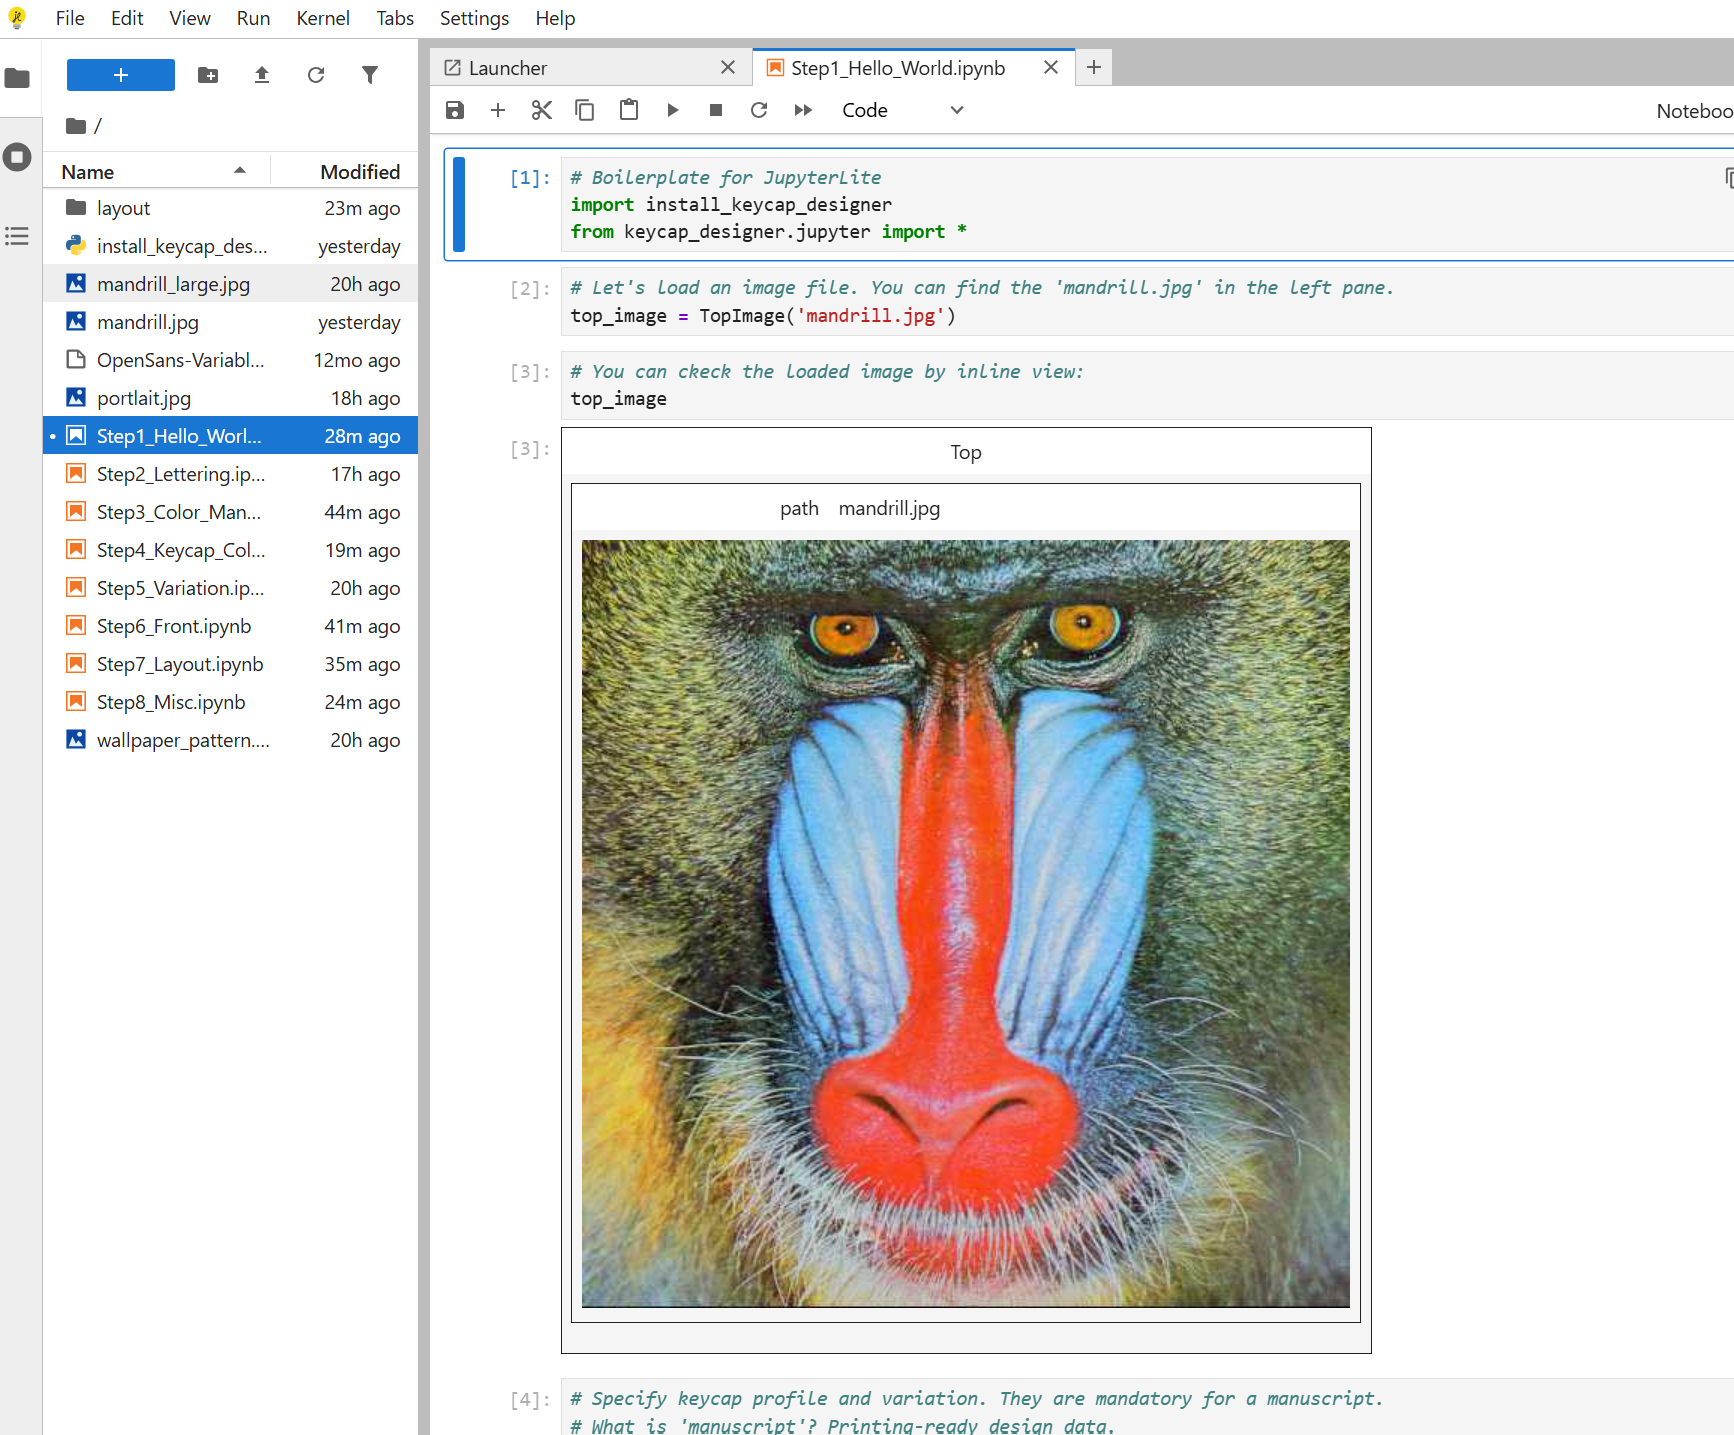Cut the selected cell with scissors icon
1734x1435 pixels.
(x=542, y=110)
